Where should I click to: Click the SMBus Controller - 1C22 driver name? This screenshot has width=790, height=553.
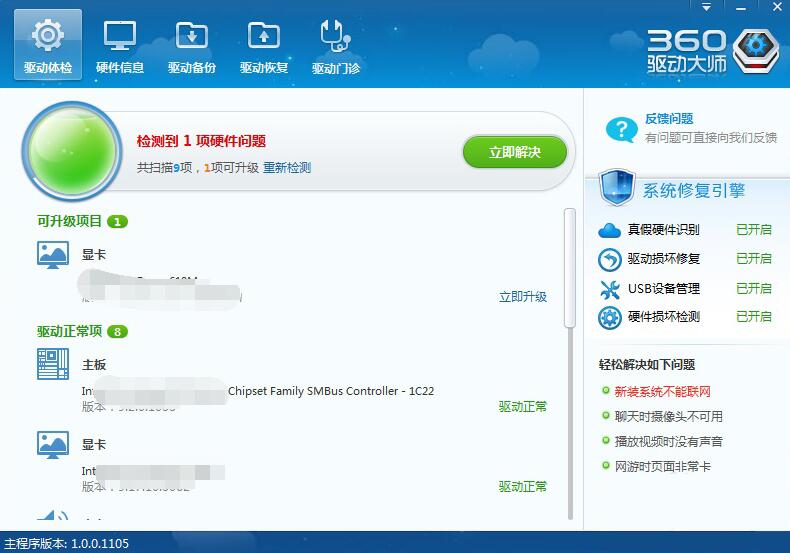pyautogui.click(x=331, y=391)
